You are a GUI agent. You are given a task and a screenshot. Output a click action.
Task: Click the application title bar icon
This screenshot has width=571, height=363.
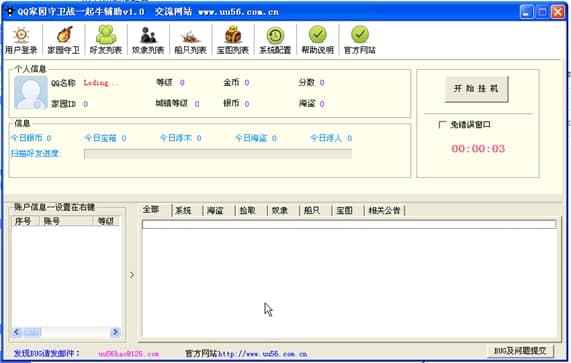10,12
